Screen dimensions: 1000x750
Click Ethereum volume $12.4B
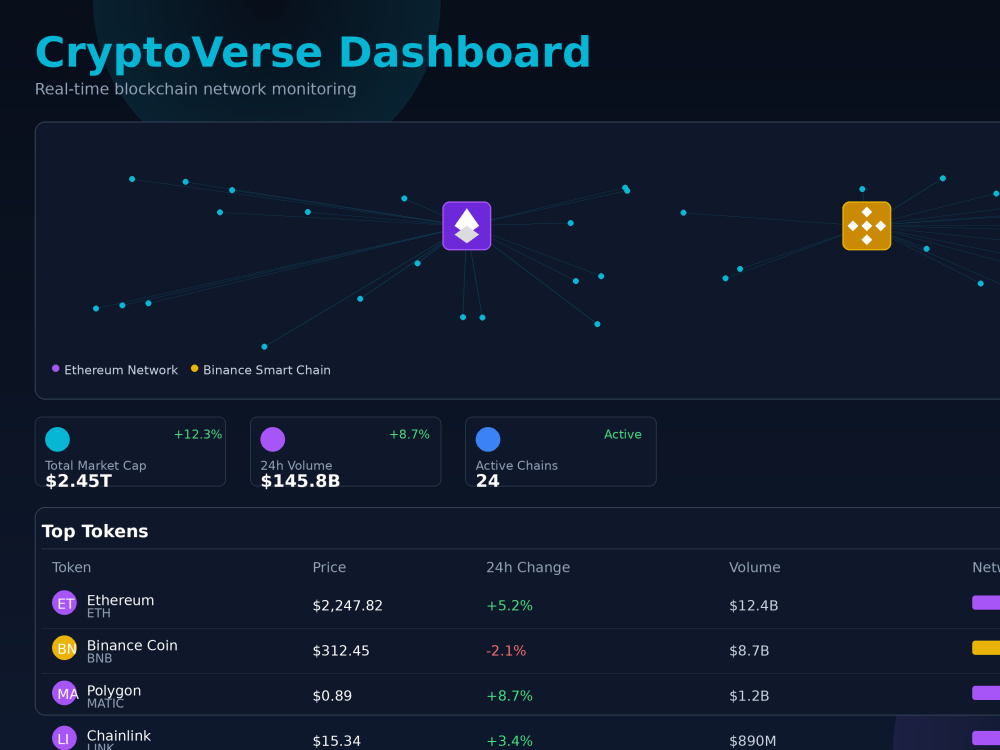[x=754, y=606]
